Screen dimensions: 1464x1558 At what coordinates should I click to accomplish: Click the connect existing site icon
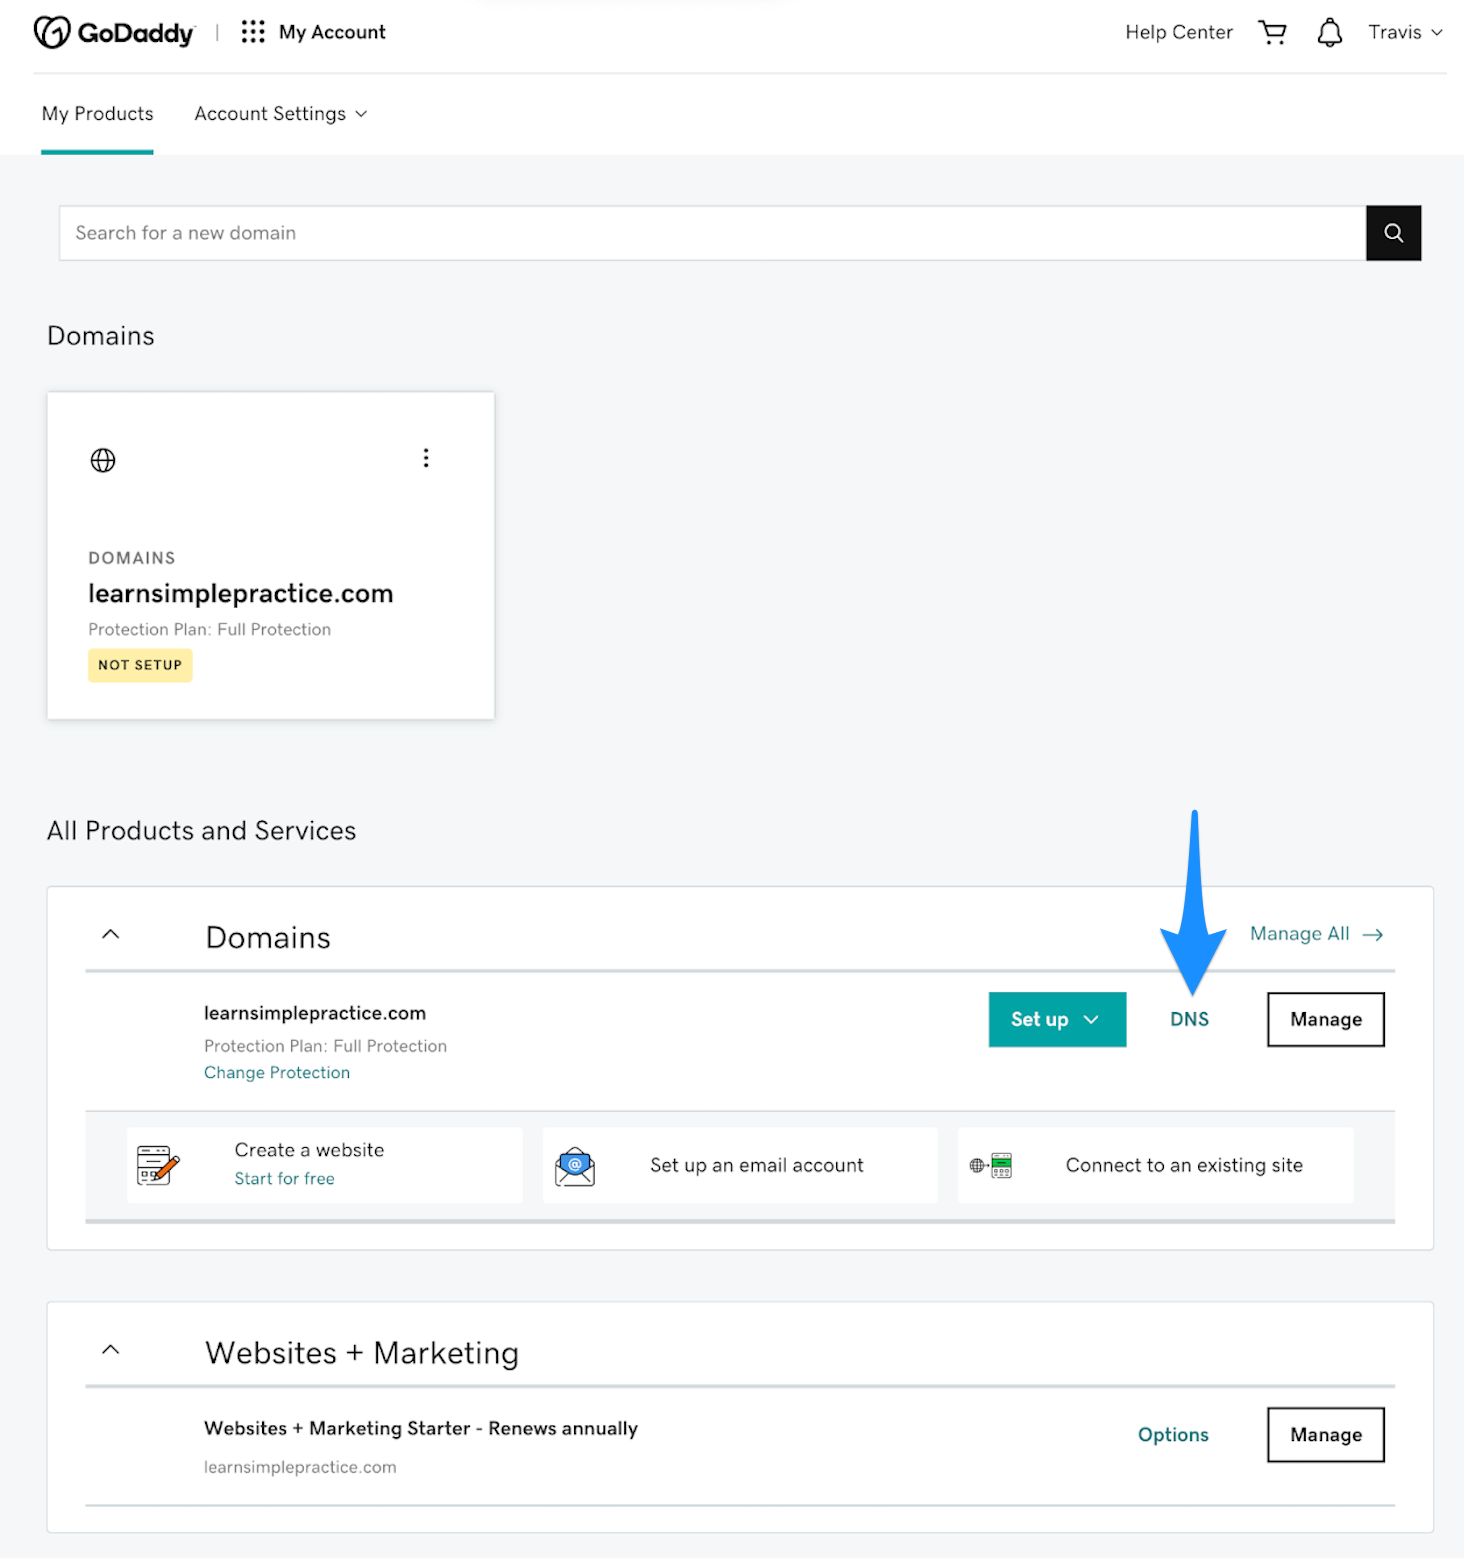991,1165
